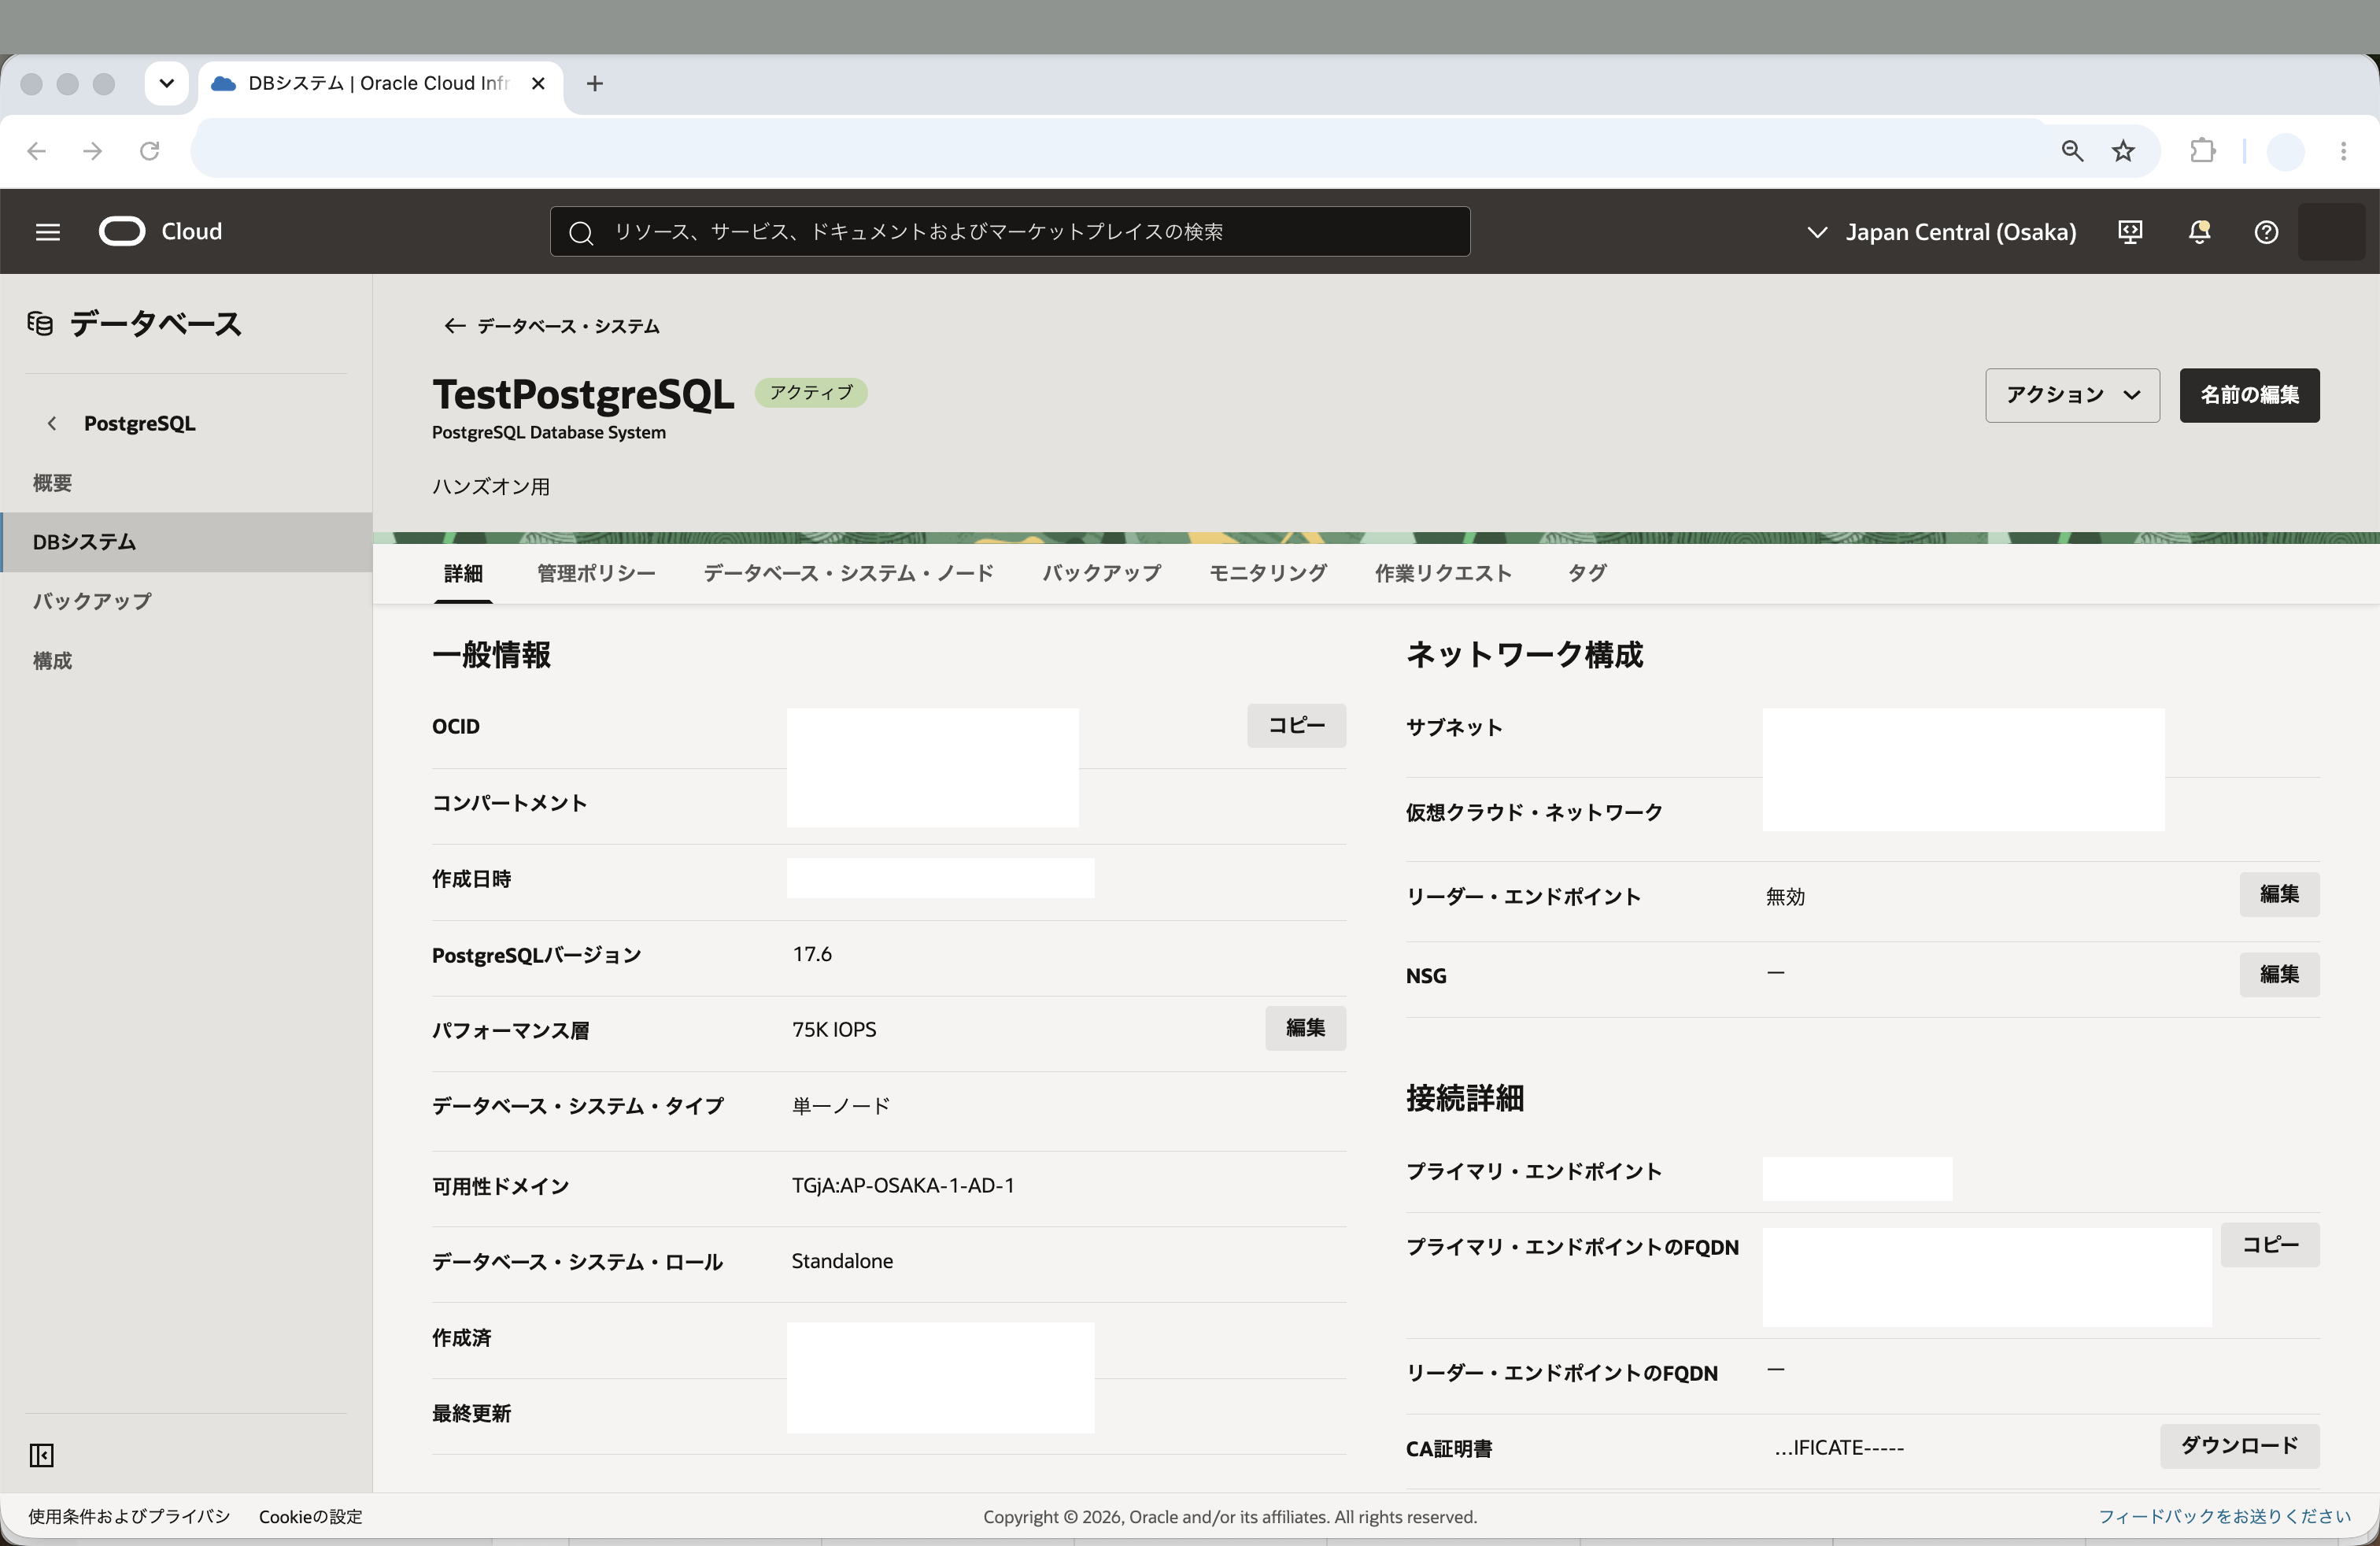Click the TestPostgreSQL title
2380x1546 pixels.
(x=583, y=395)
